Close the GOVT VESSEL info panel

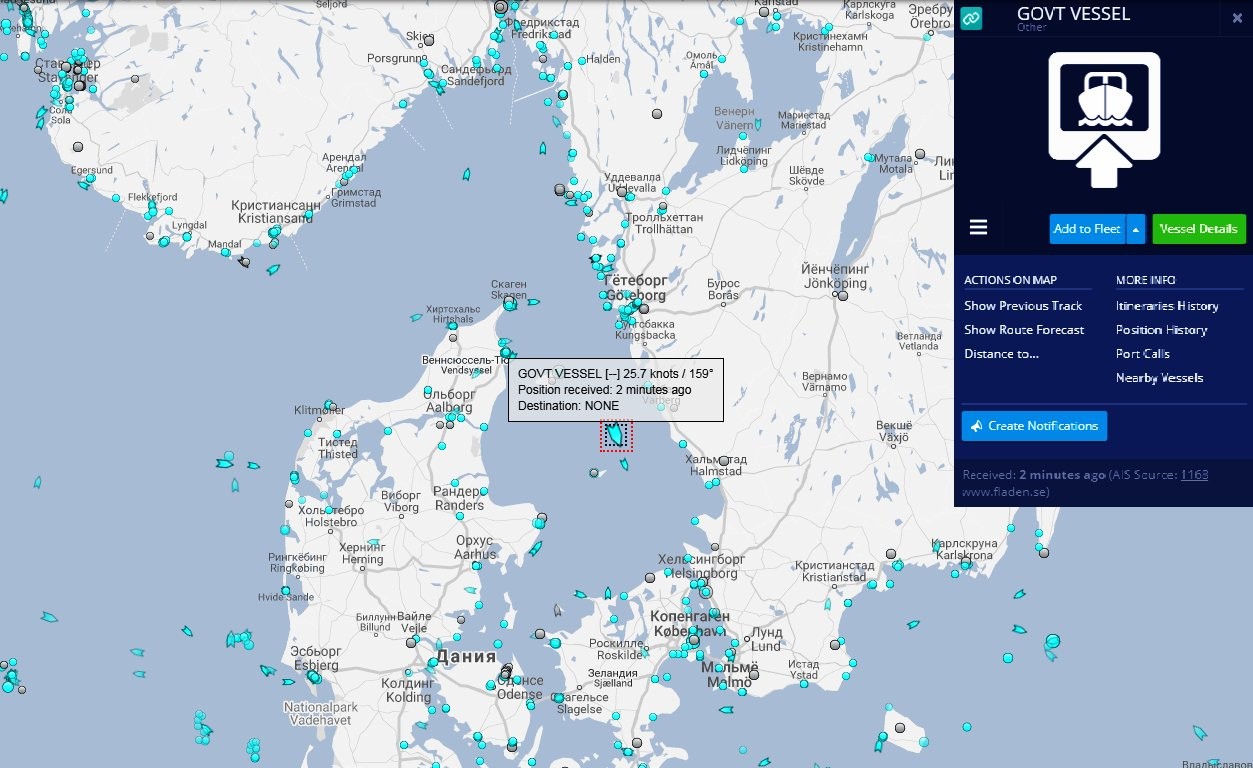tap(1237, 18)
